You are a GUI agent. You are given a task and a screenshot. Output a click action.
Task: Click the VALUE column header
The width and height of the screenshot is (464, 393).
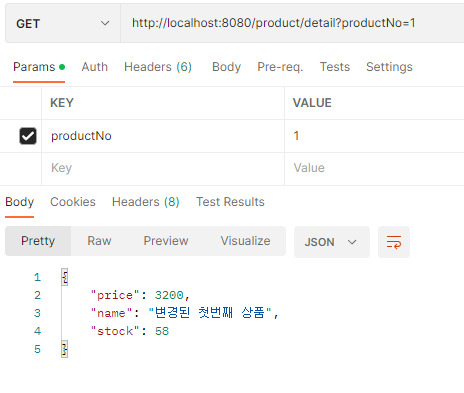(312, 103)
